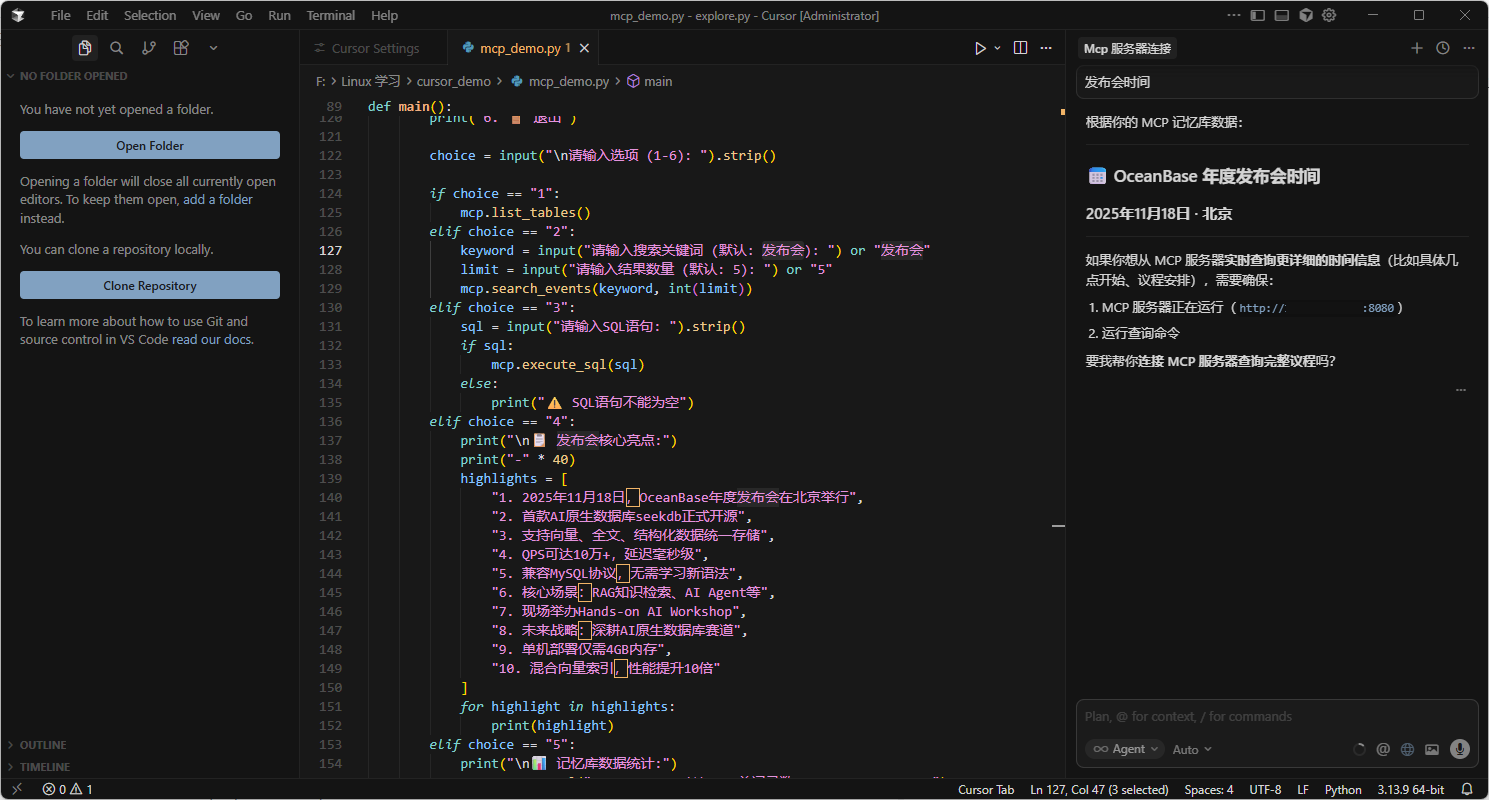
Task: Click the @ add context icon
Action: (x=1383, y=749)
